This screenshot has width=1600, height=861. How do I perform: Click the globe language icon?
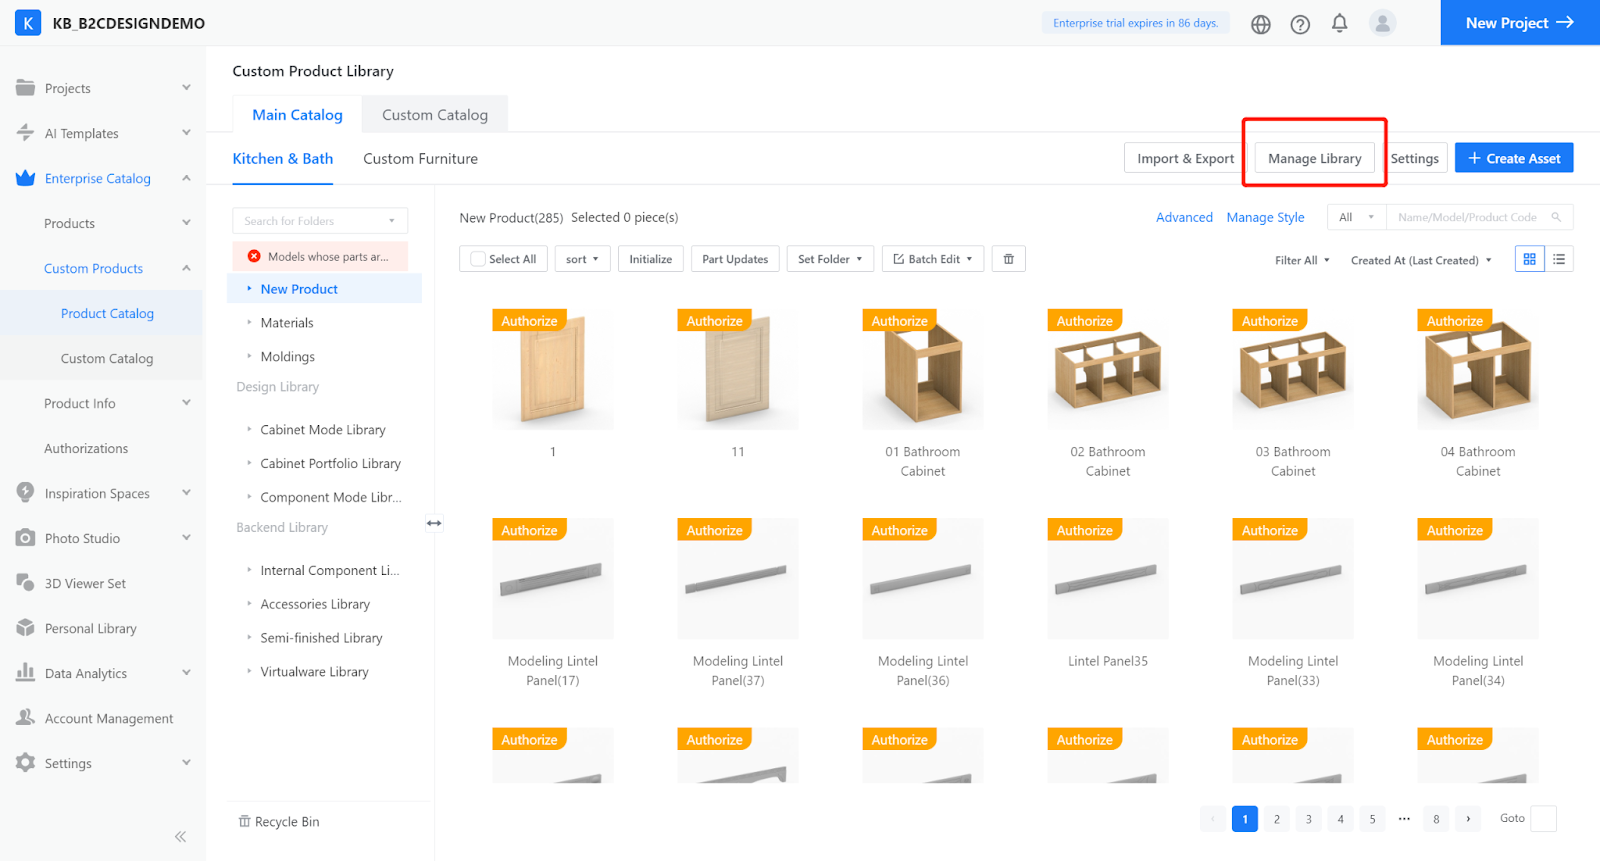tap(1261, 24)
